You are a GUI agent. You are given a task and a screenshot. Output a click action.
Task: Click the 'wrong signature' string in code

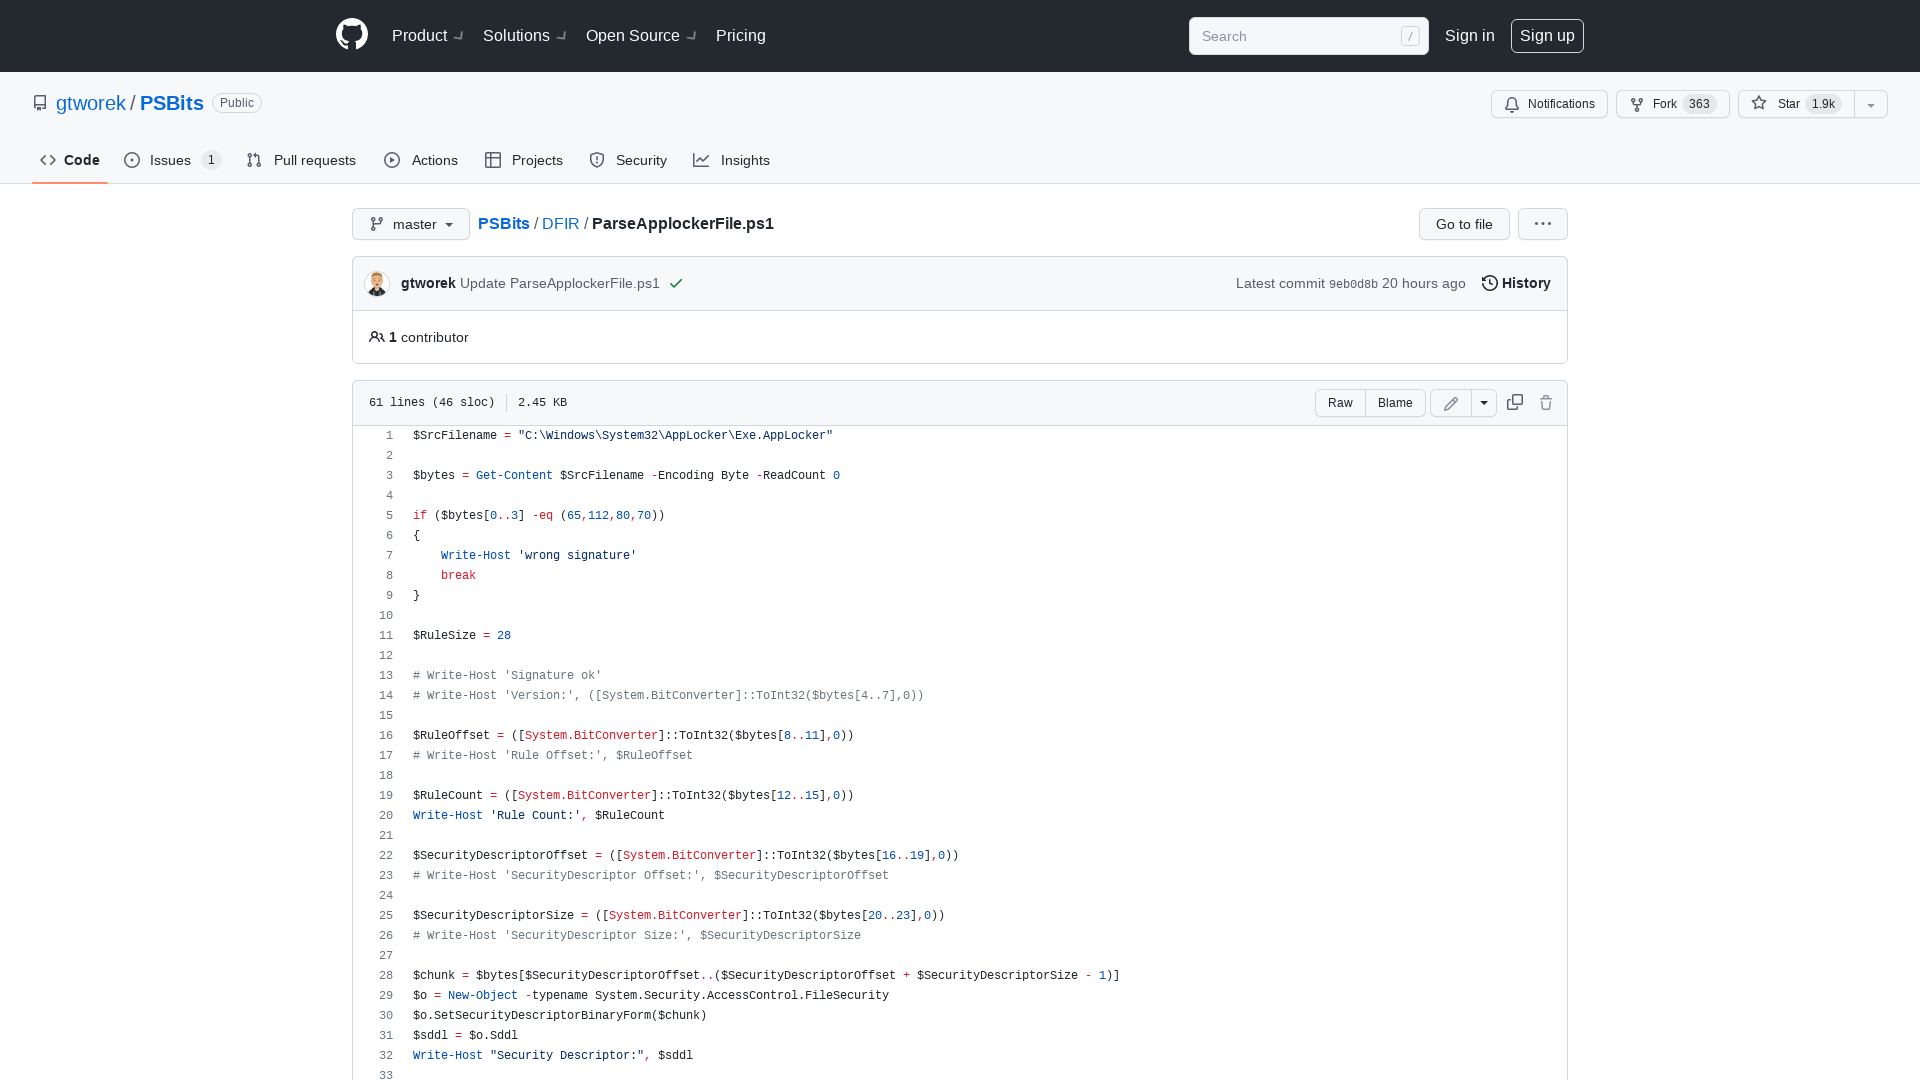(577, 556)
